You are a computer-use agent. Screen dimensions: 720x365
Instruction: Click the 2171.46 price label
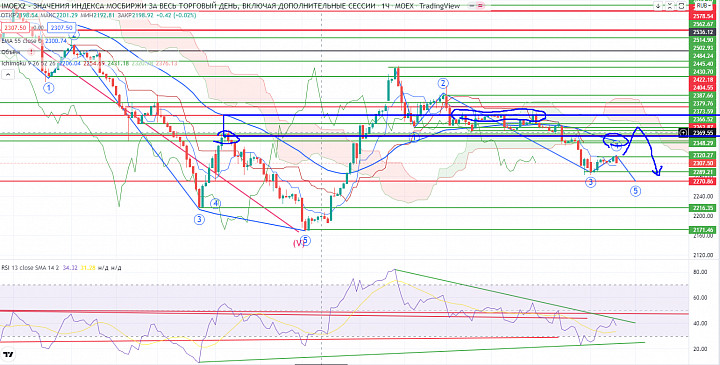coord(704,229)
